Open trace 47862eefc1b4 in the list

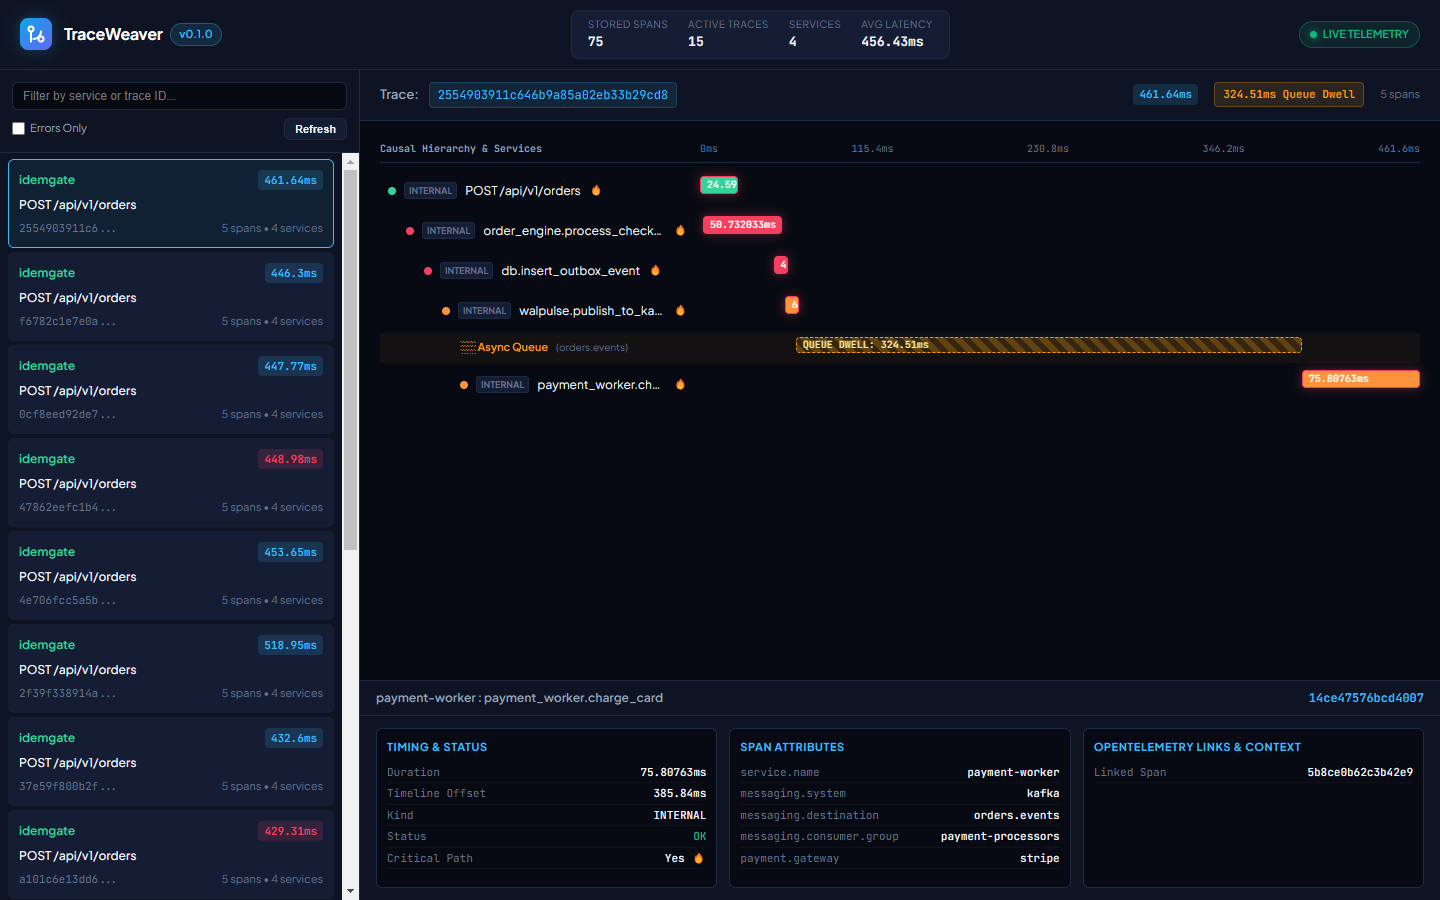(x=171, y=483)
